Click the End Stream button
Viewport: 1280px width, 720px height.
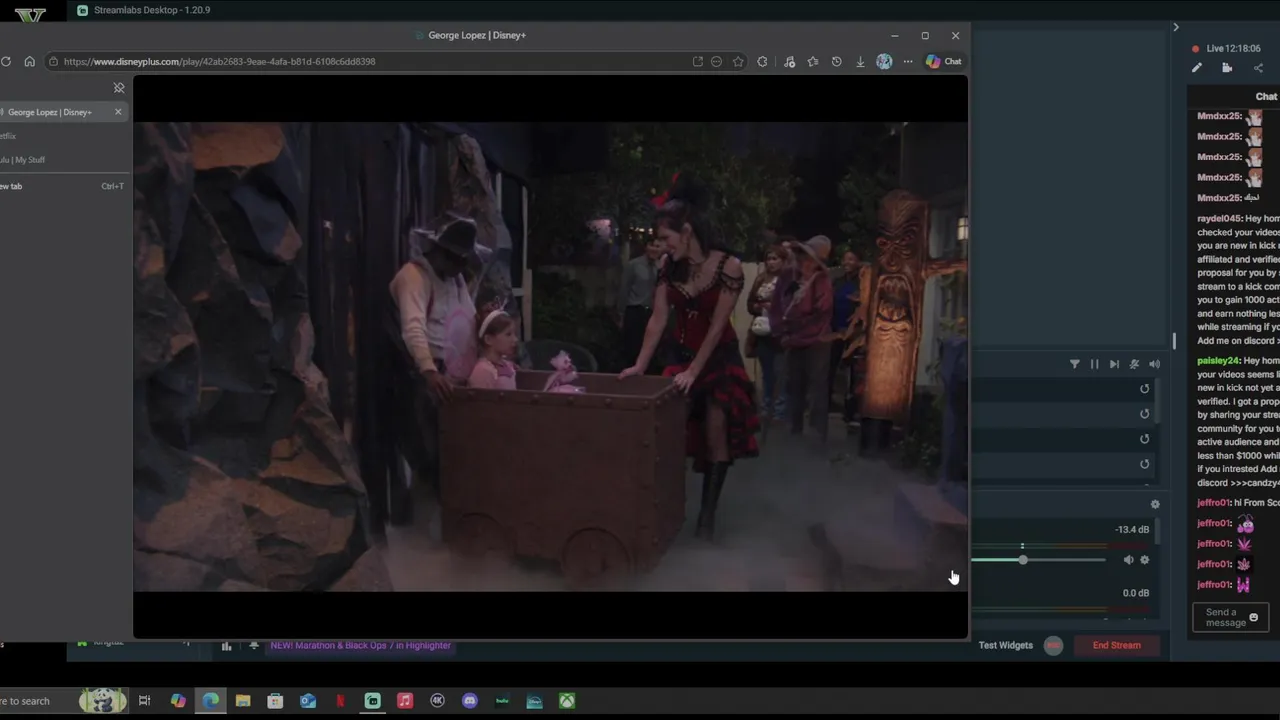[x=1117, y=646]
